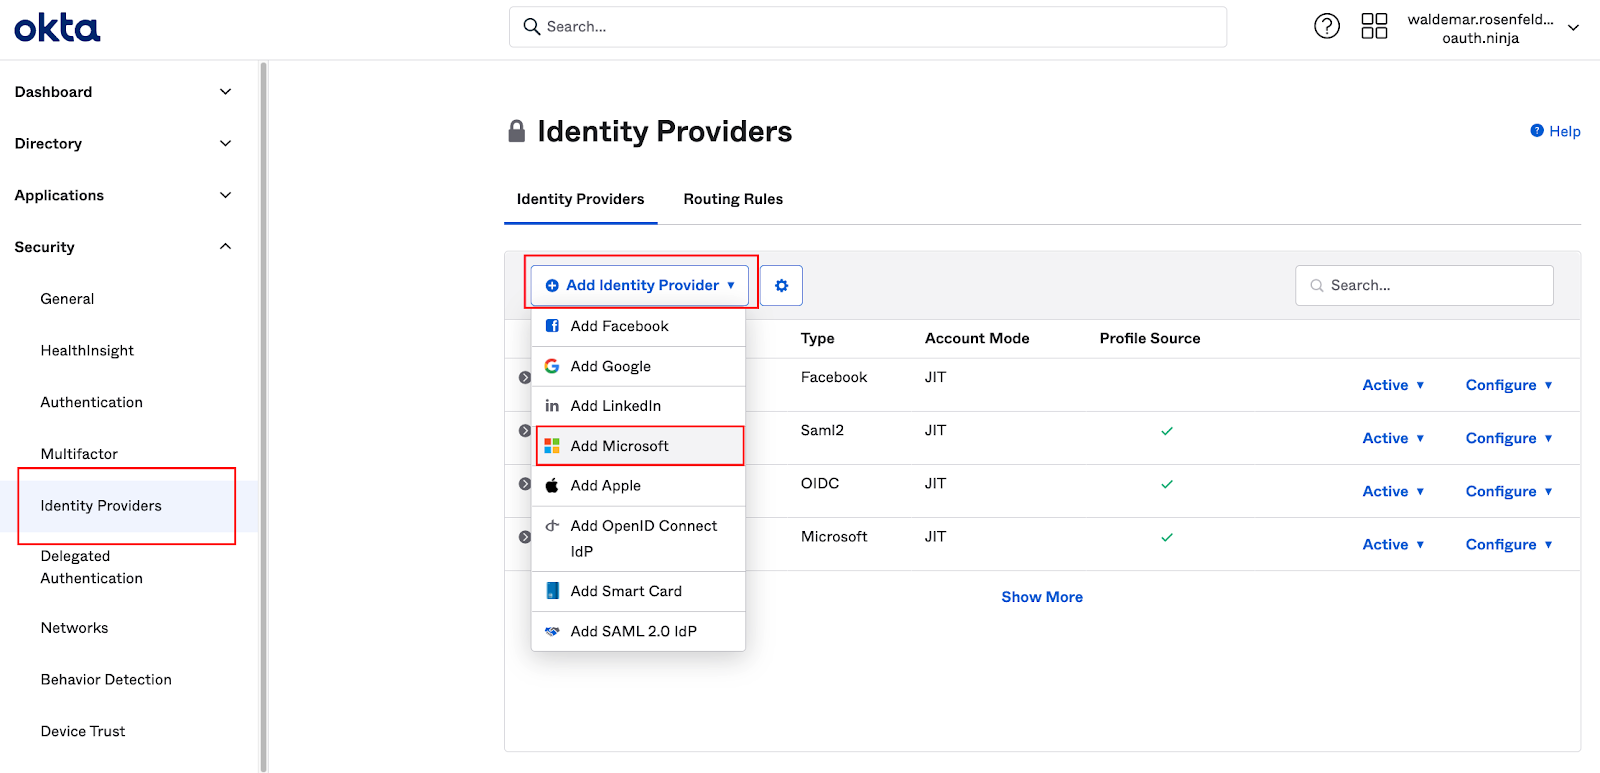1600x773 pixels.
Task: Open the help question mark icon
Action: coord(1327,26)
